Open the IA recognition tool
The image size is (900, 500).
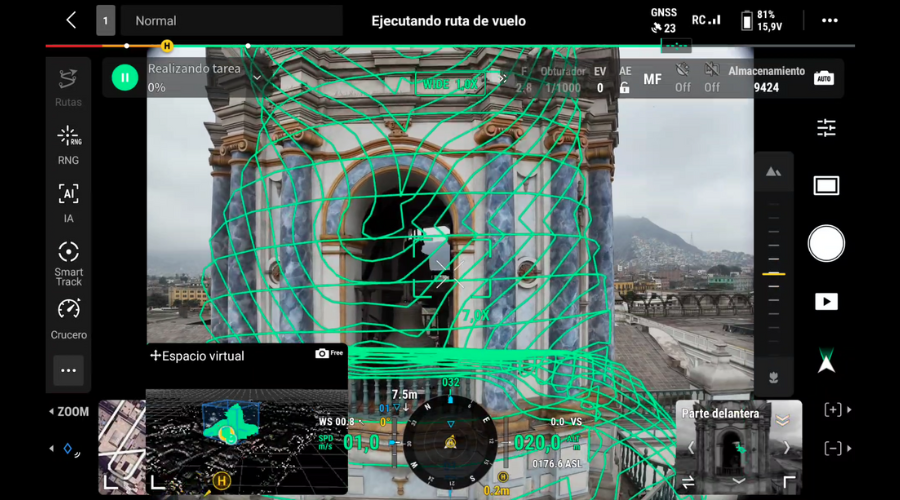click(x=68, y=201)
